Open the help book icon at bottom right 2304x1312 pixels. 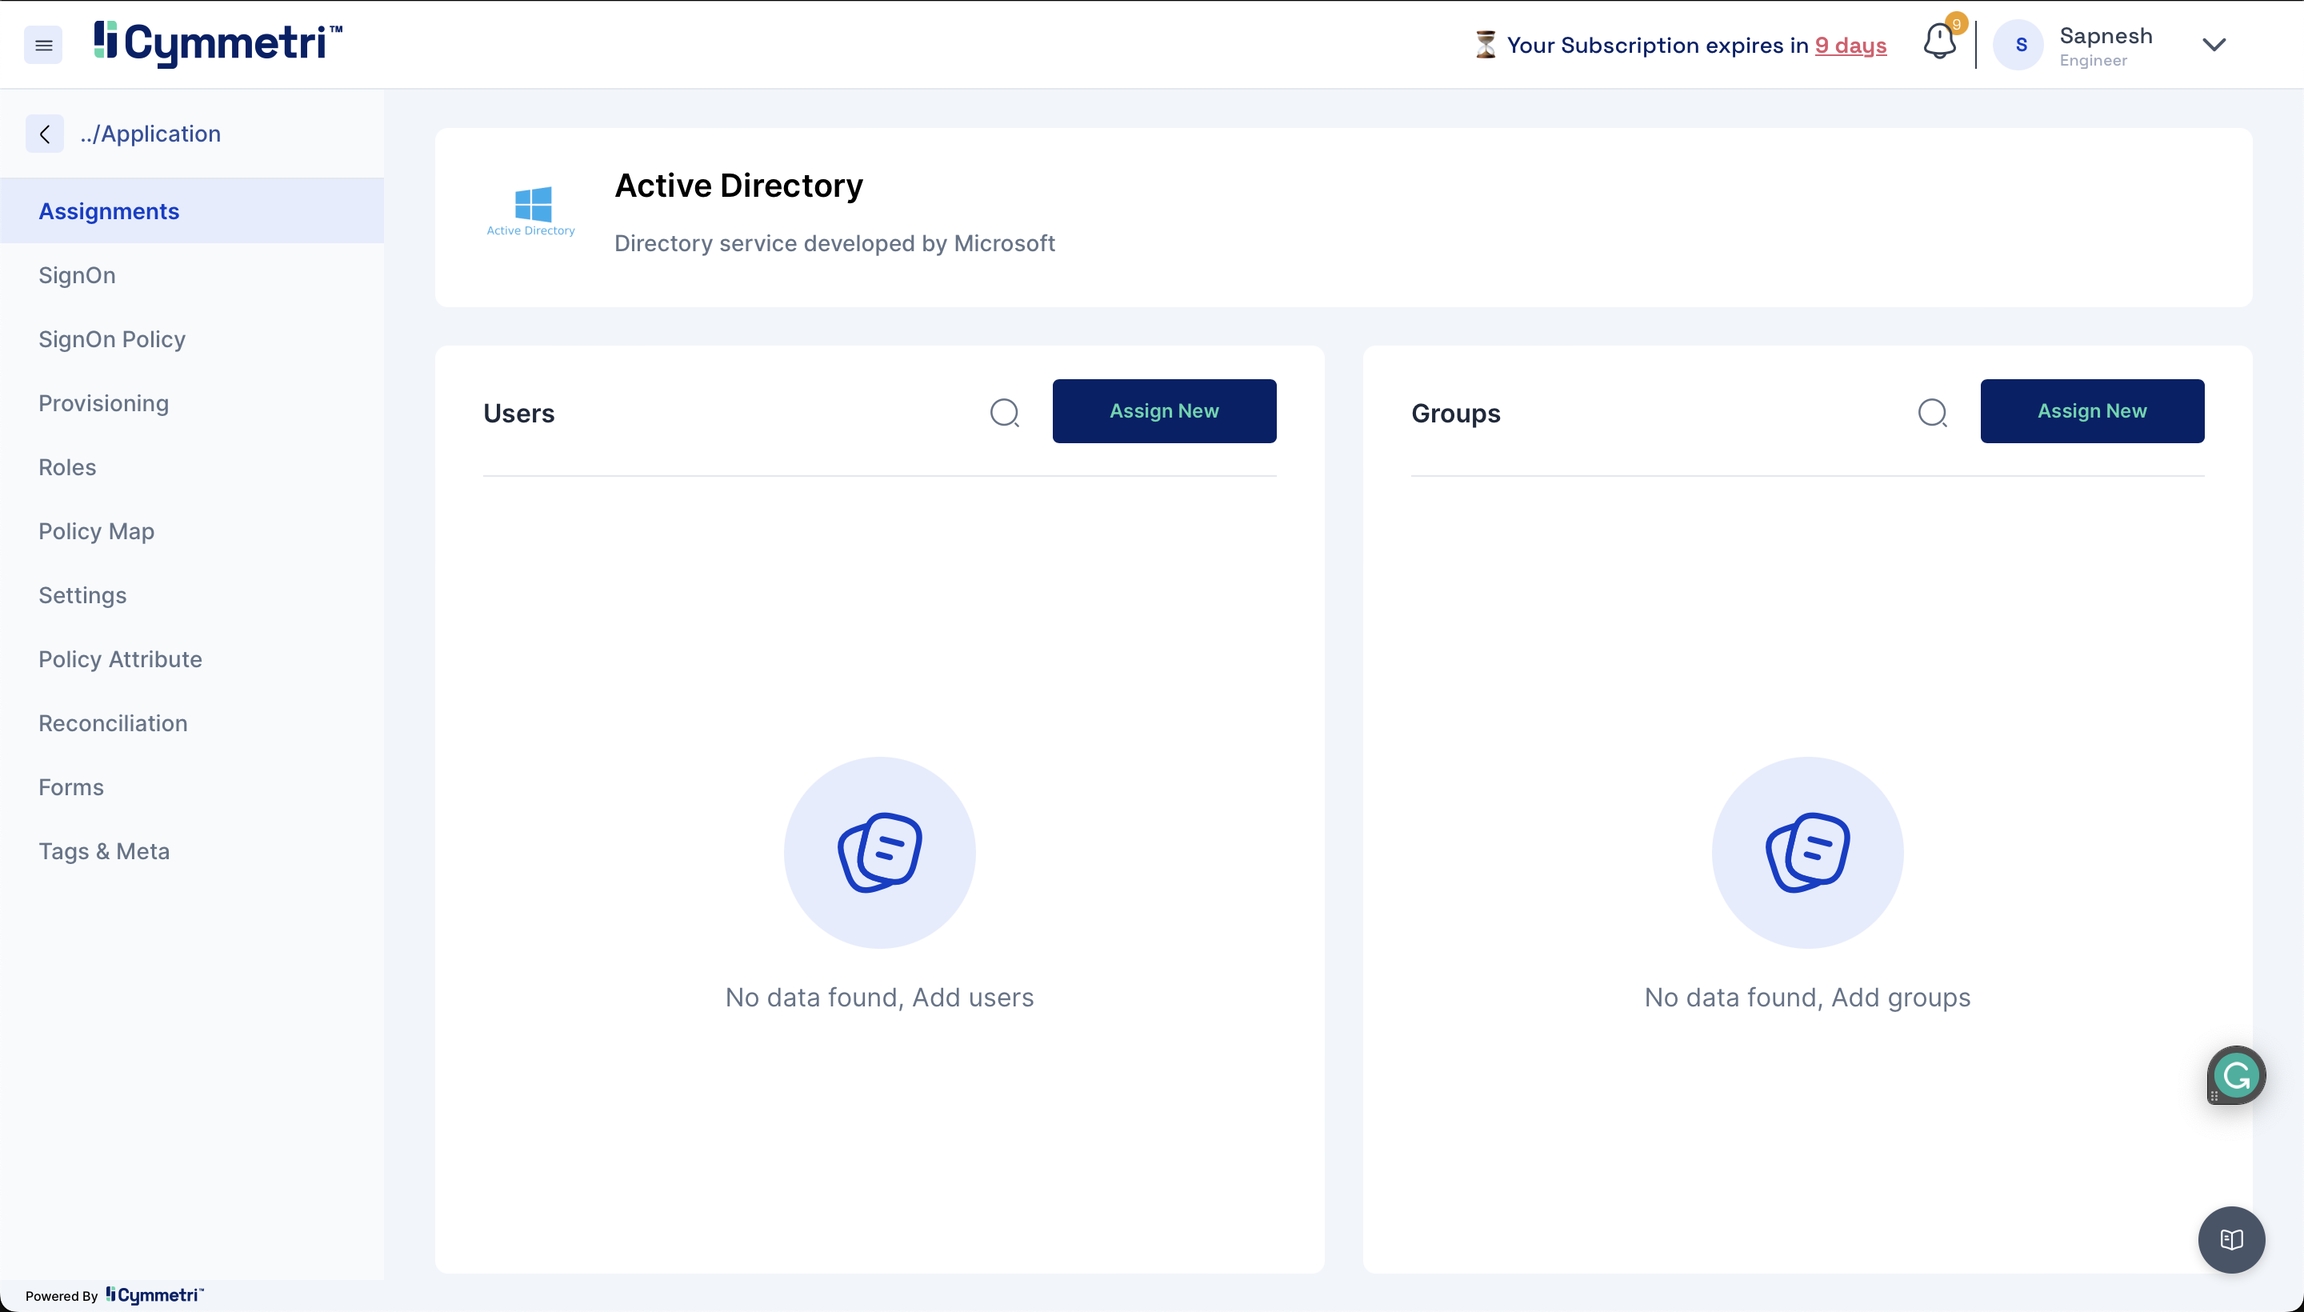point(2231,1239)
